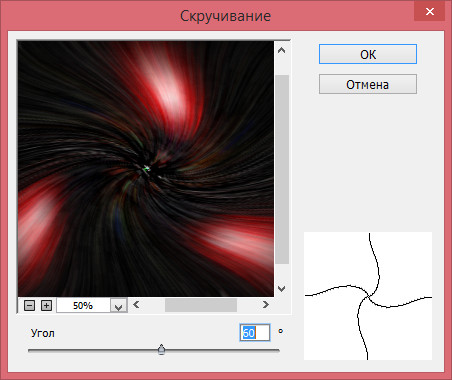Viewport: 452px width, 380px height.
Task: Click the Угол angle value field
Action: (x=255, y=333)
